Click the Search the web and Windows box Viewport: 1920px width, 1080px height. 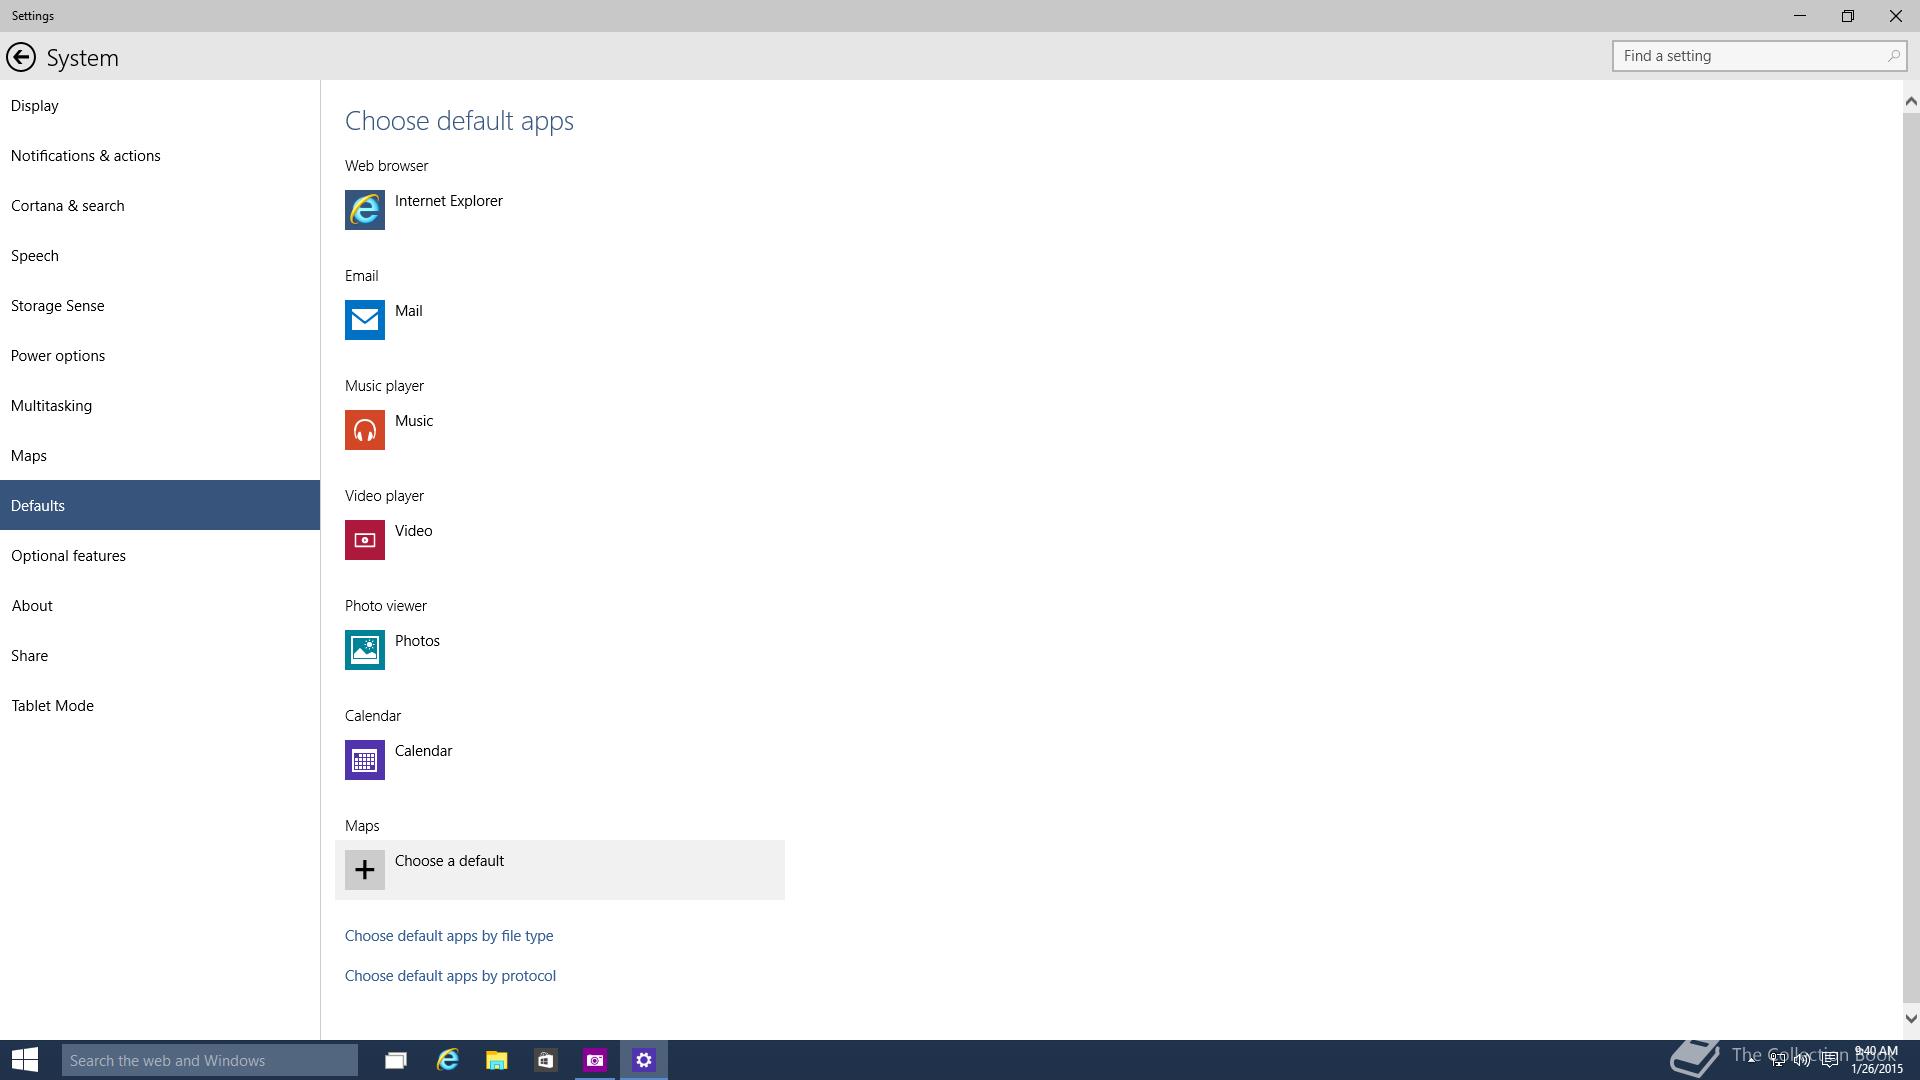210,1060
